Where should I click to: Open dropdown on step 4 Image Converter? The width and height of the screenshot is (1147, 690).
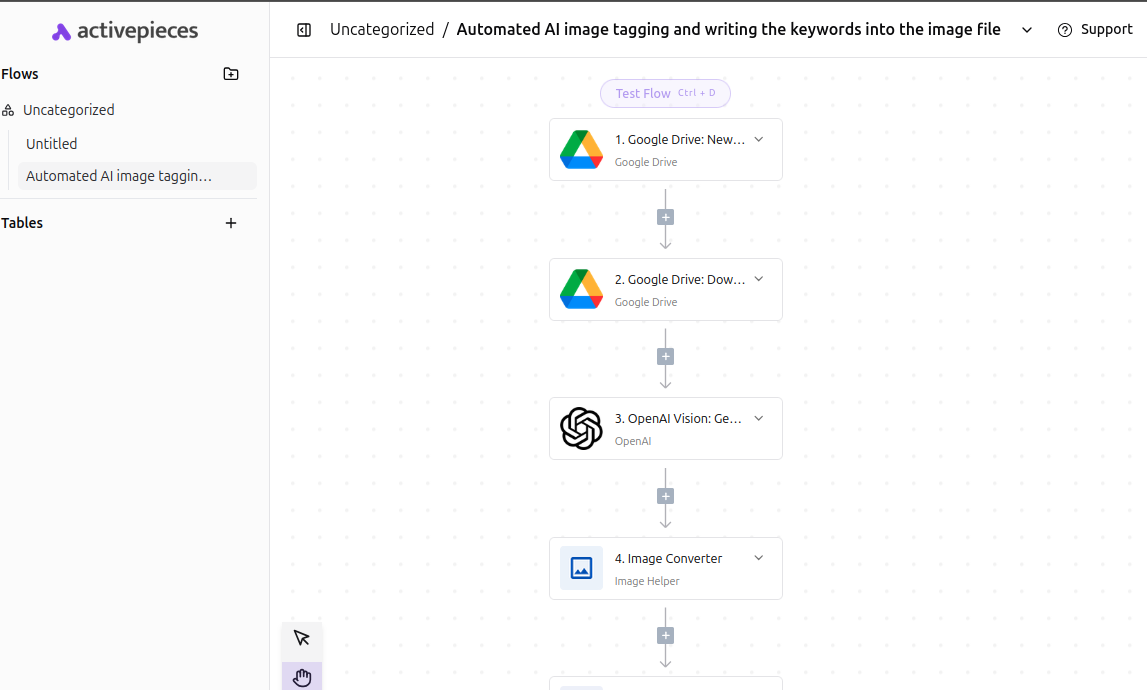pyautogui.click(x=758, y=558)
